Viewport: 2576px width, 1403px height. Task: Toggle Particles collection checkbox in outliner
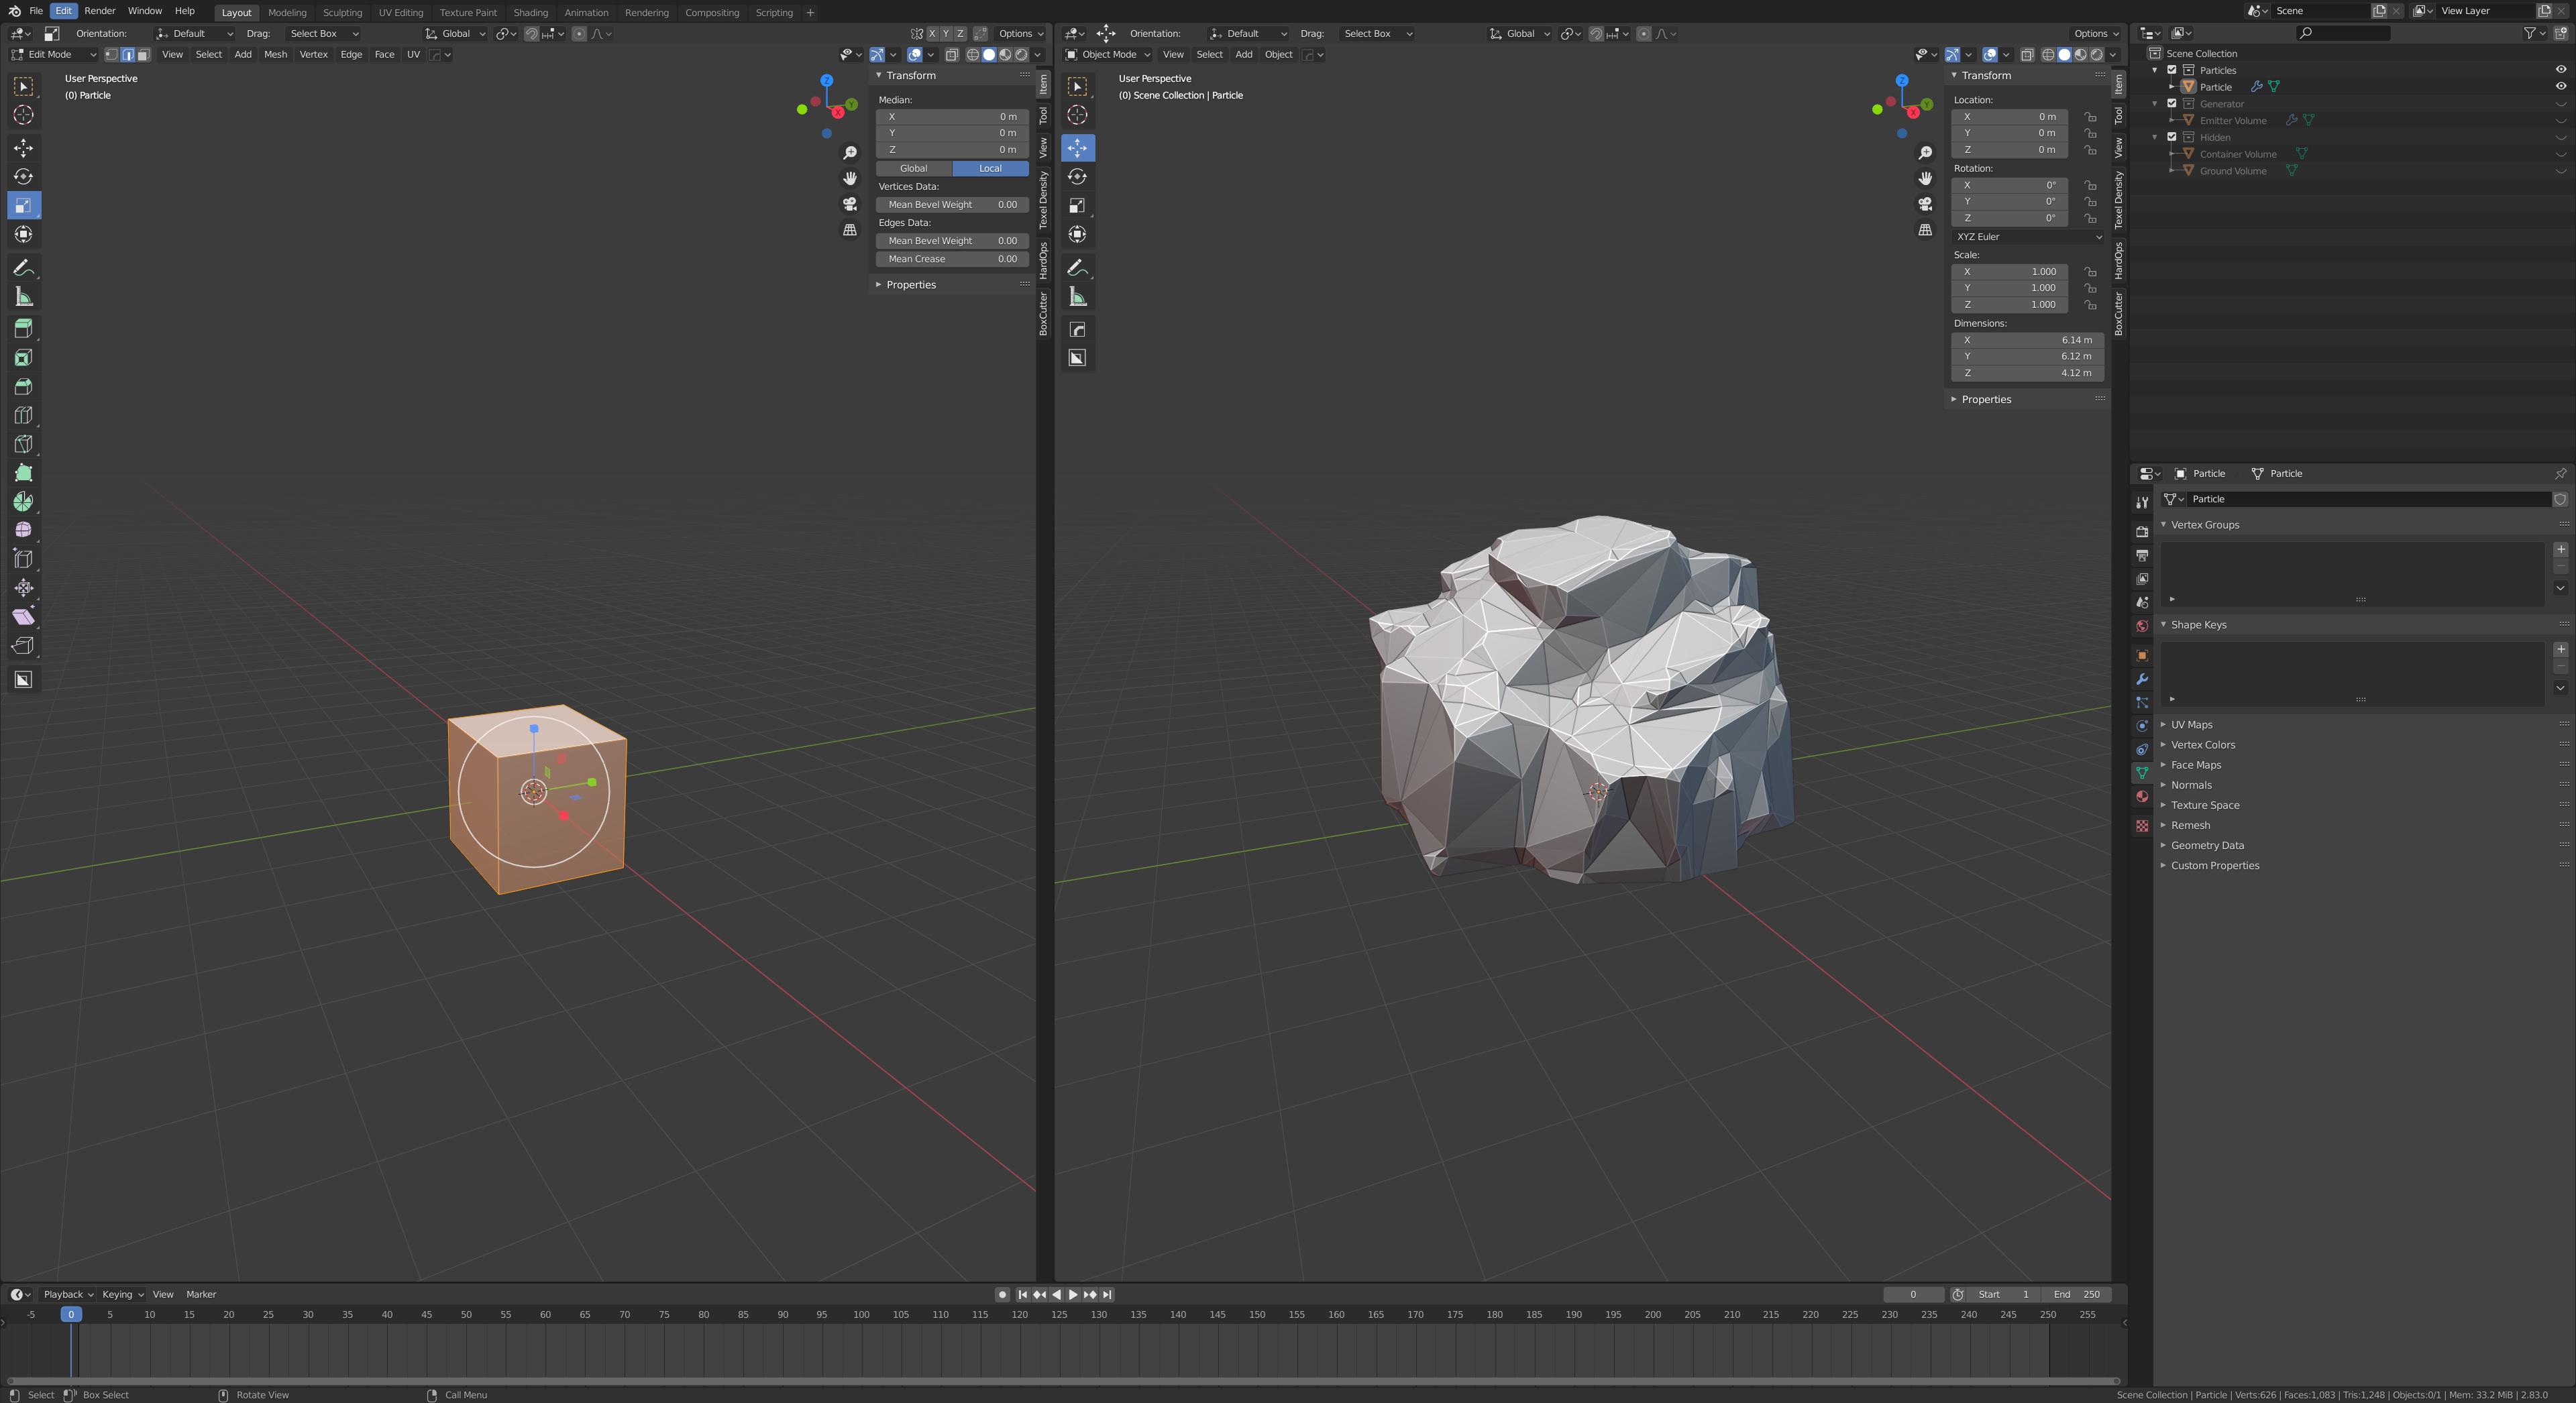(2171, 70)
